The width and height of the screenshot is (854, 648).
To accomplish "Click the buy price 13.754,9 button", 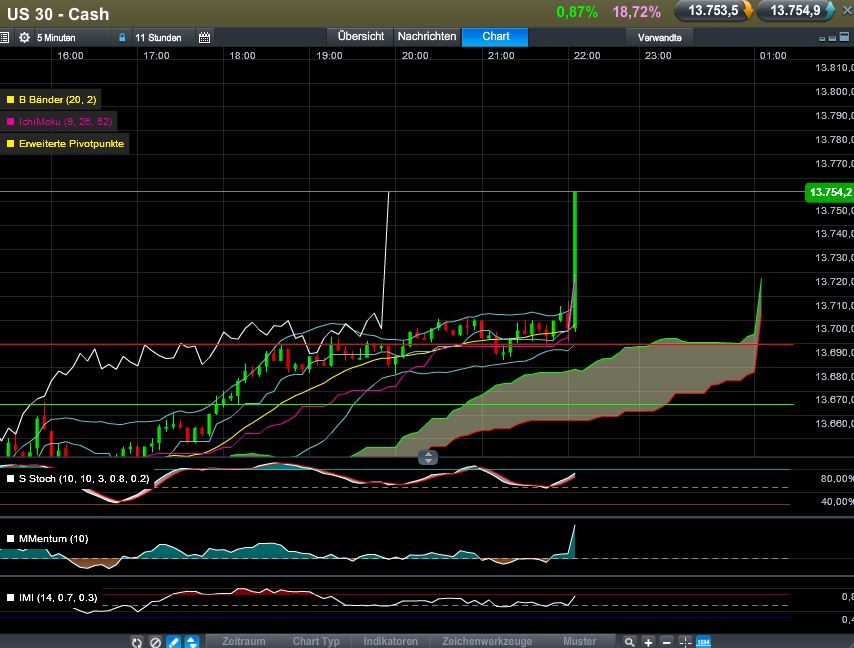I will coord(796,10).
